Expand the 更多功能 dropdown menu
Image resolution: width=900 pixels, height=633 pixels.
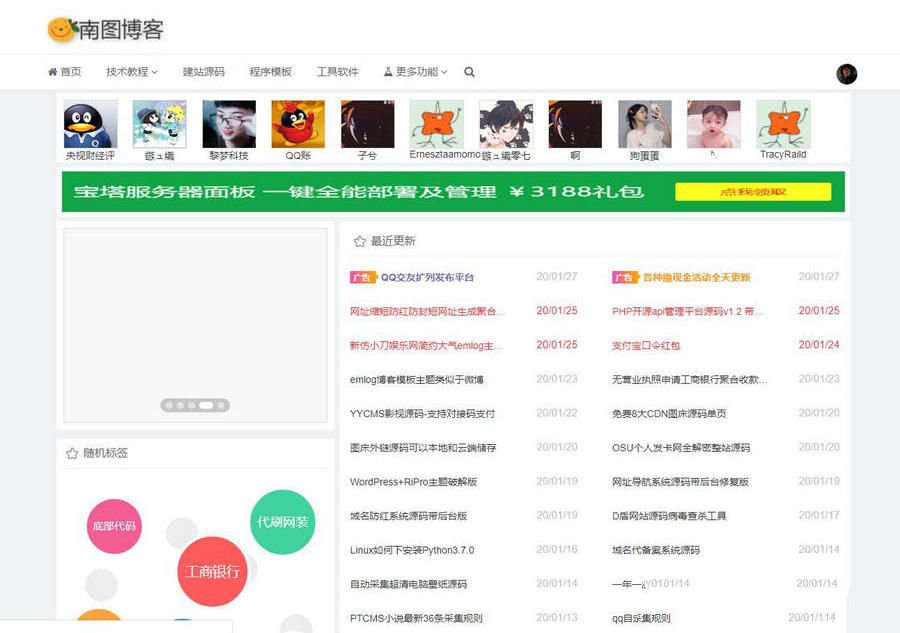[416, 72]
